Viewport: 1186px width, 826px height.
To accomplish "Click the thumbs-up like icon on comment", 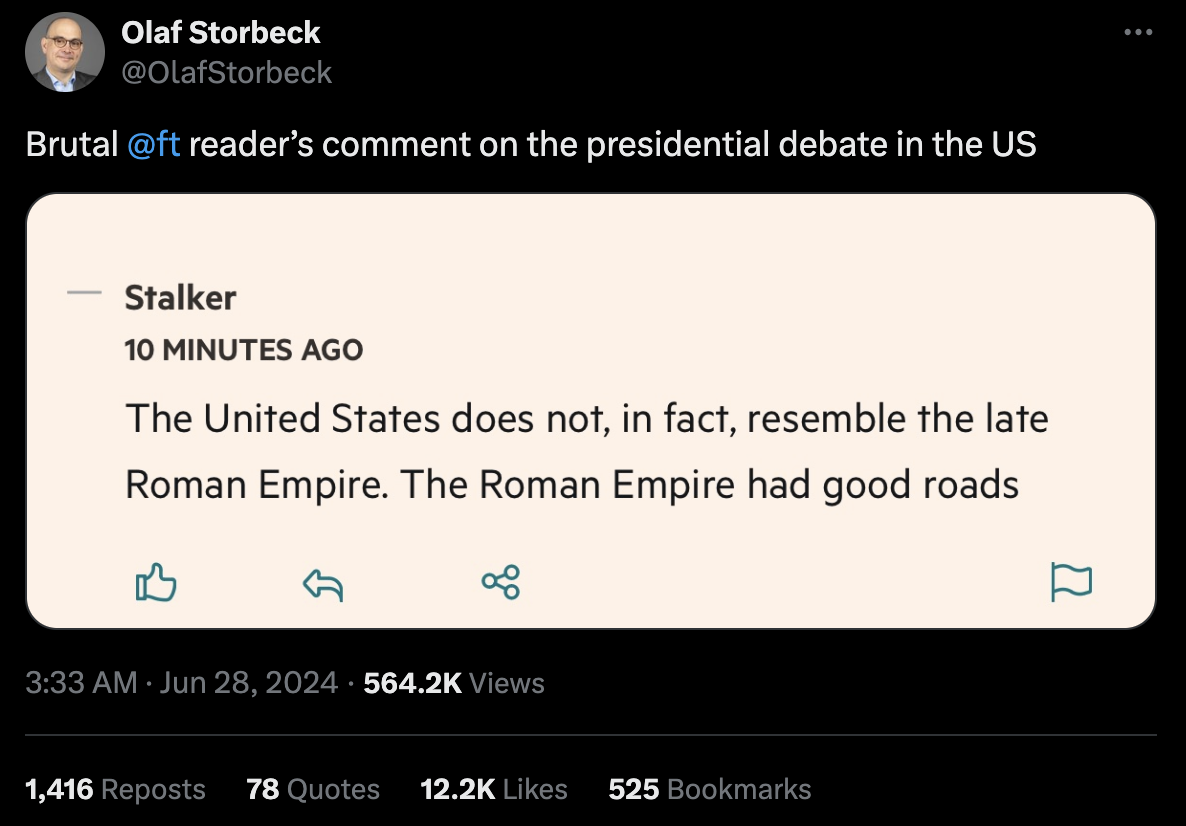I will tap(155, 582).
